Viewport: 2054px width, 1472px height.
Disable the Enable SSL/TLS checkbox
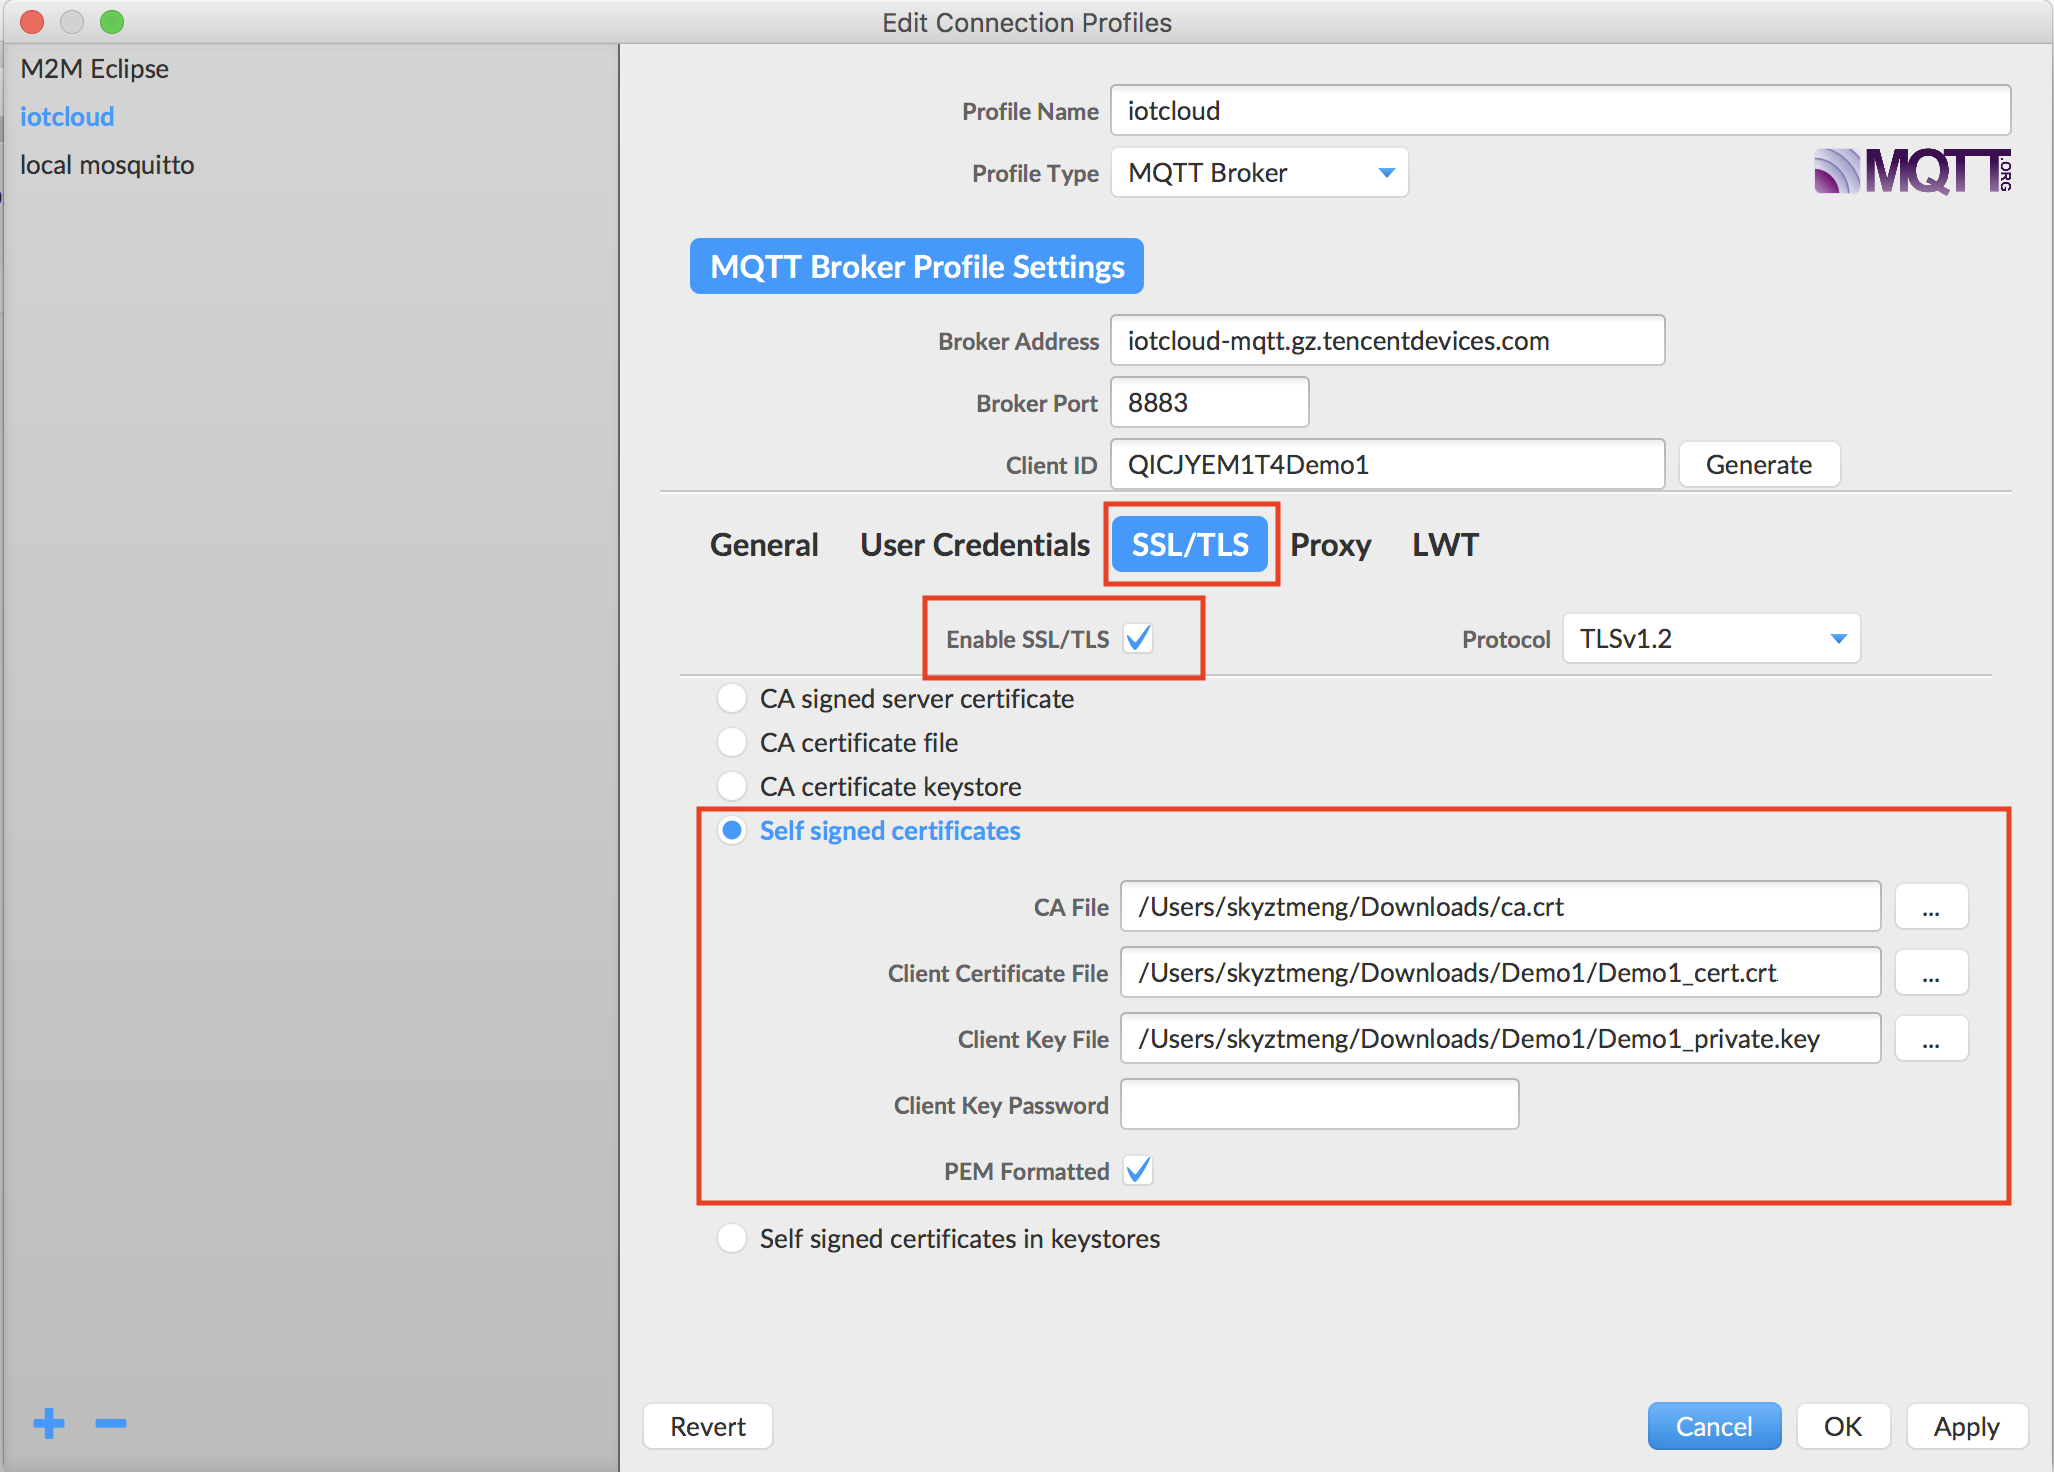click(1139, 638)
